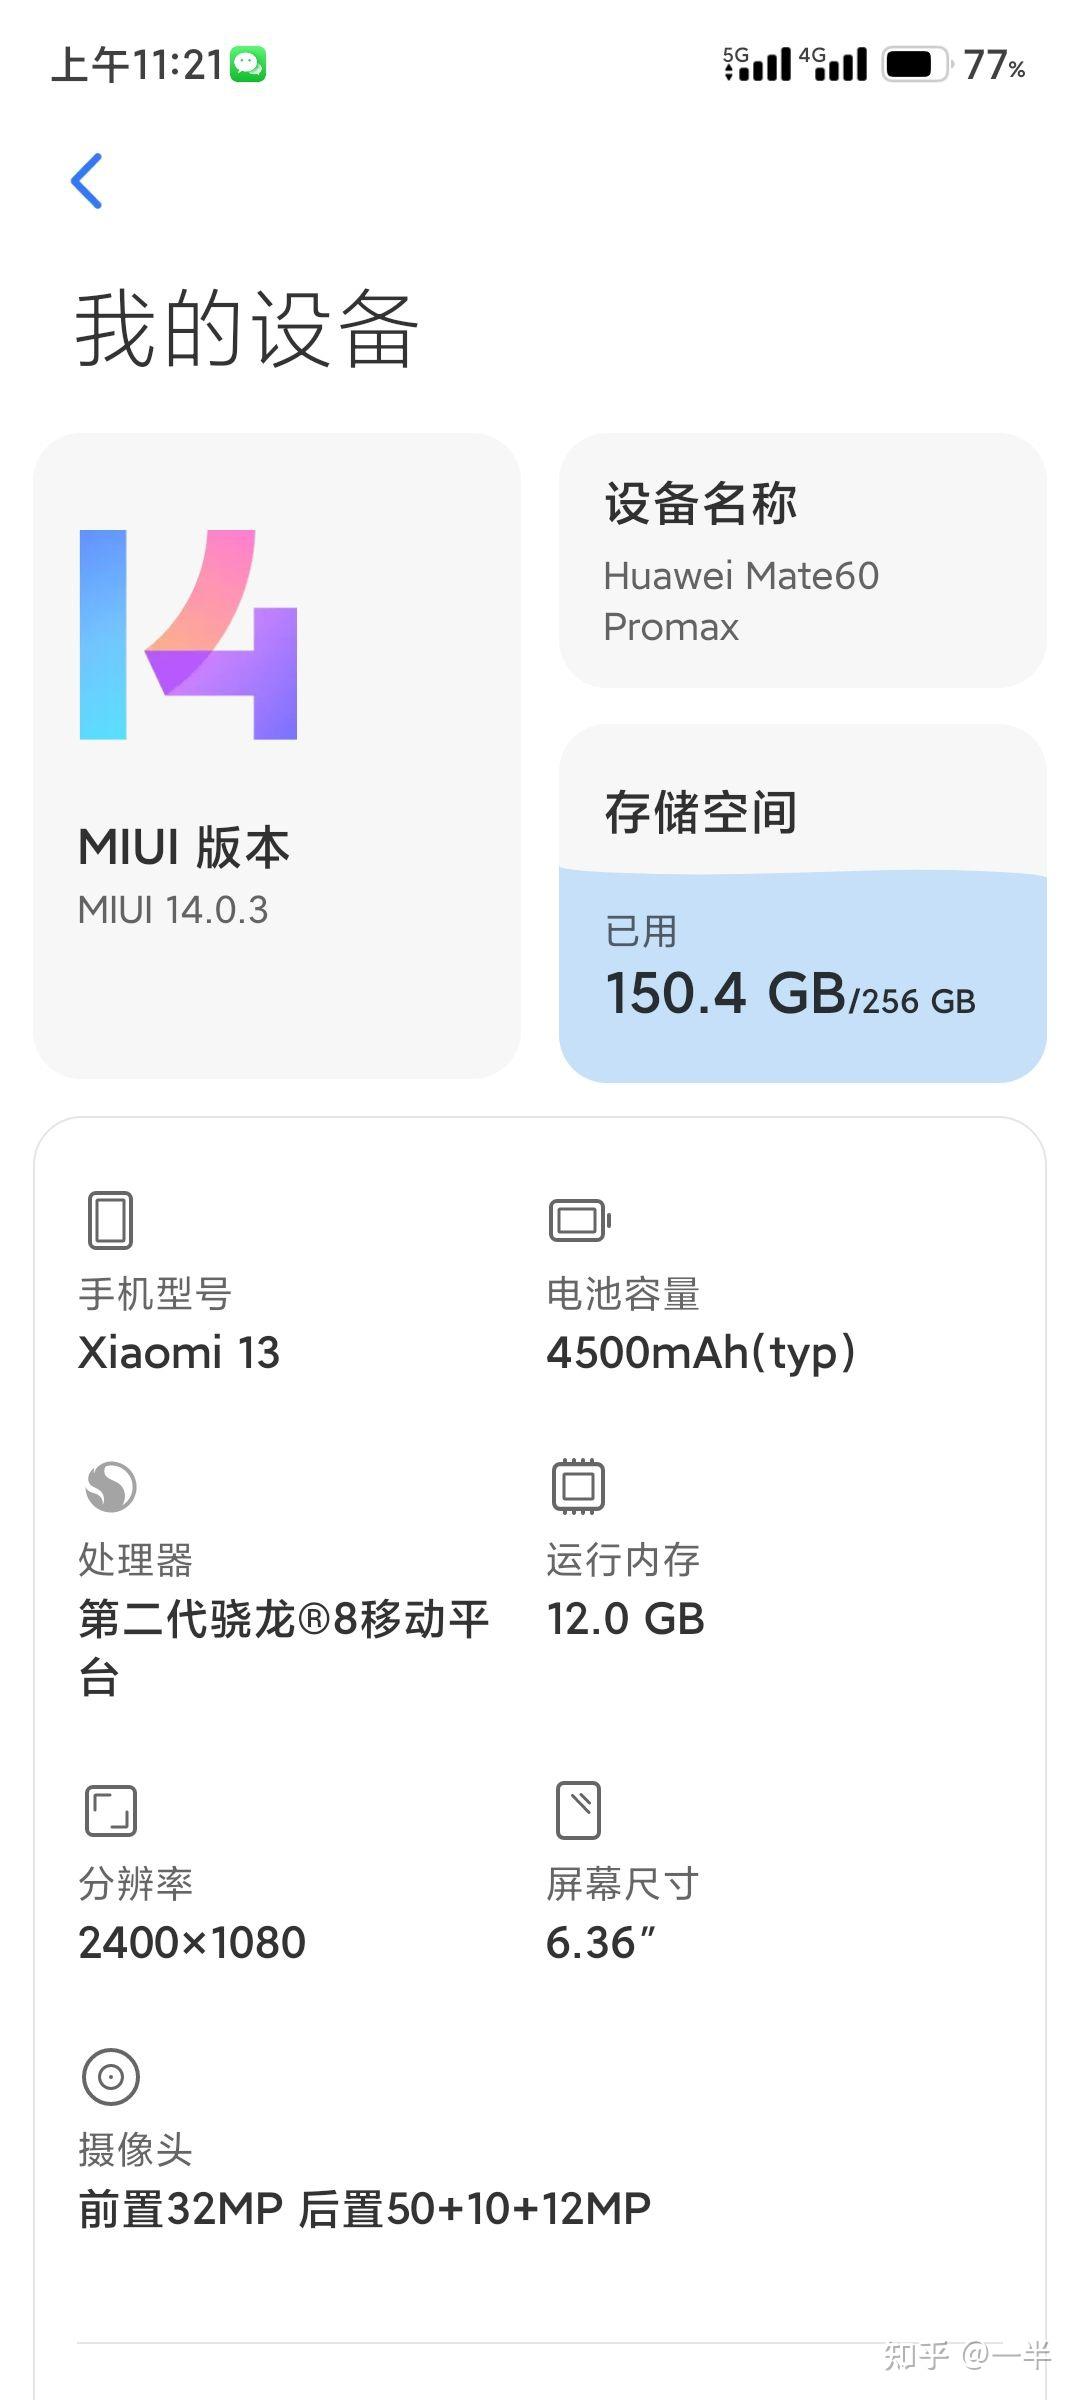Viewport: 1080px width, 2400px height.
Task: Tap the phone model icon
Action: (x=110, y=1220)
